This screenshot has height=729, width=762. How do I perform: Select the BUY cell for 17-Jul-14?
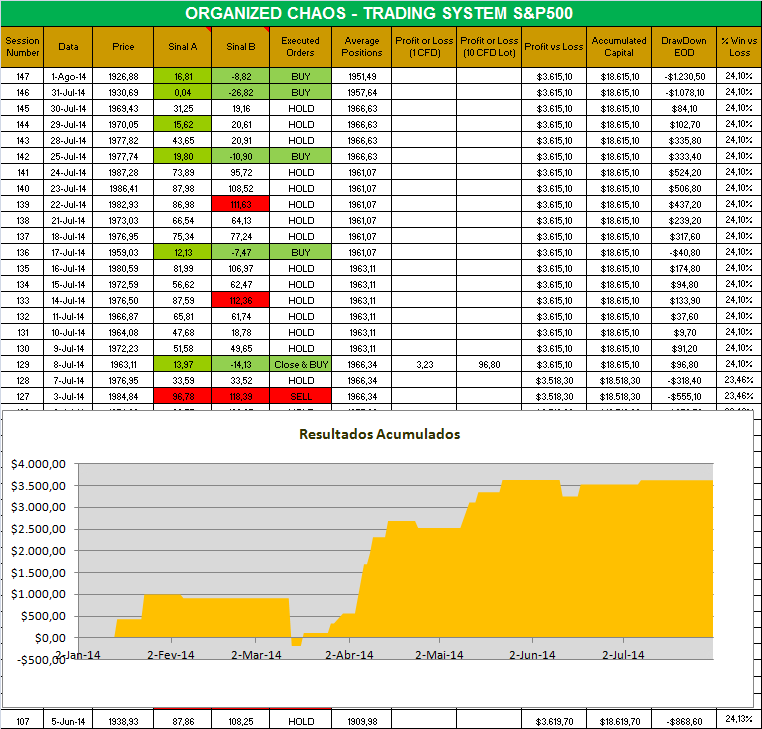300,253
